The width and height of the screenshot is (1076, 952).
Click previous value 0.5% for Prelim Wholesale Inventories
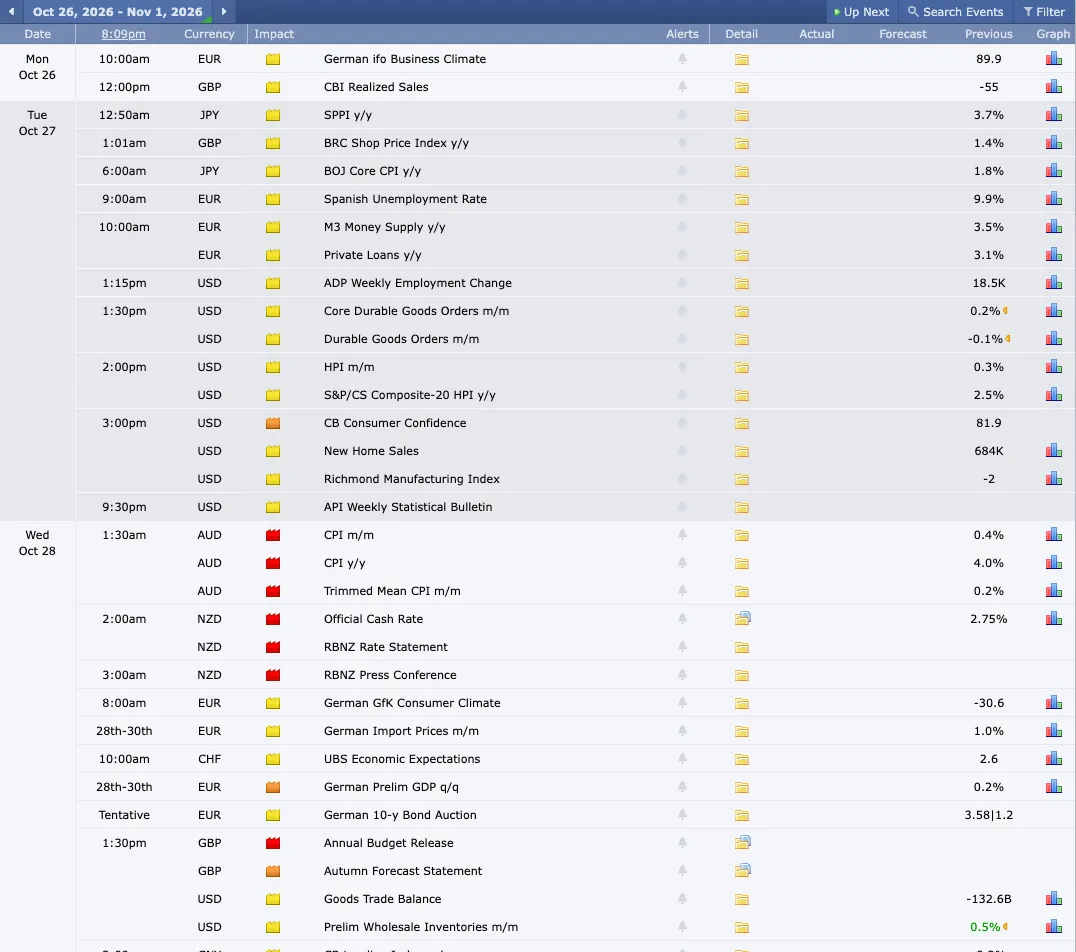pyautogui.click(x=985, y=927)
